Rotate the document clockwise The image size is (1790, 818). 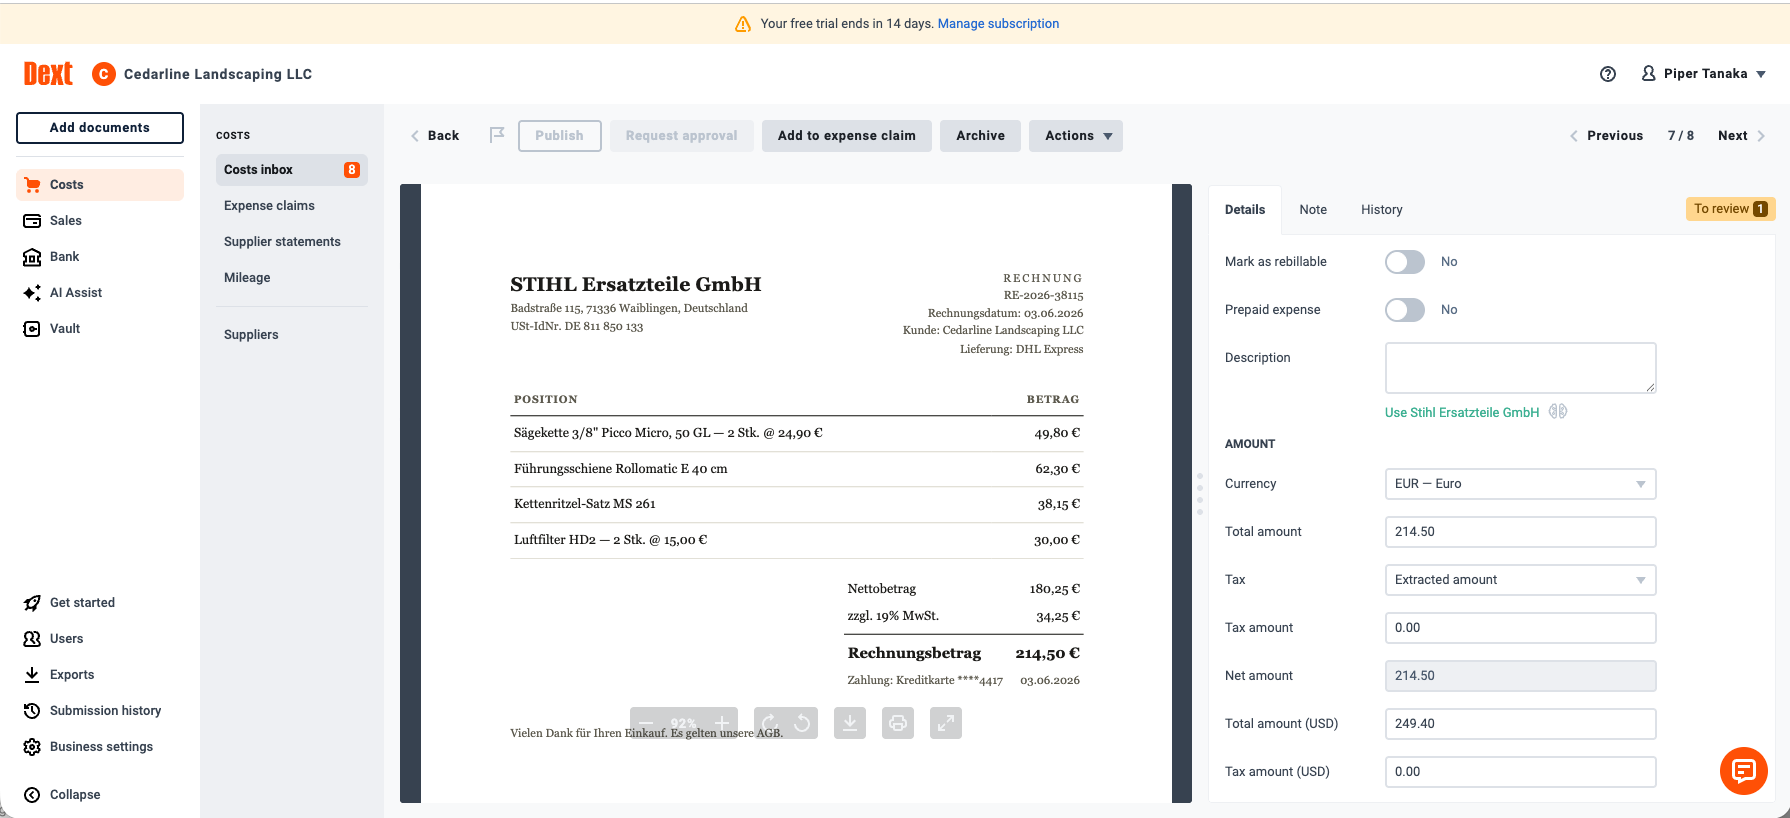pyautogui.click(x=770, y=723)
